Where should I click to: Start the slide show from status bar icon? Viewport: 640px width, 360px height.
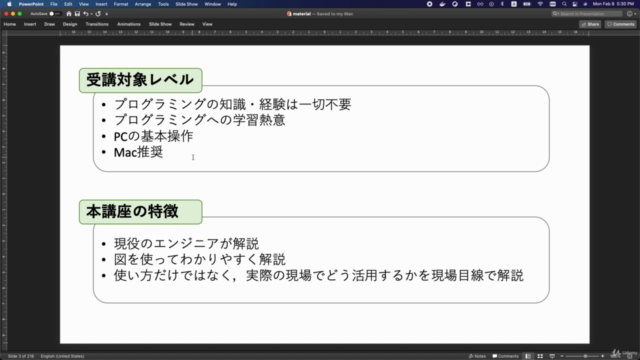pyautogui.click(x=552, y=356)
